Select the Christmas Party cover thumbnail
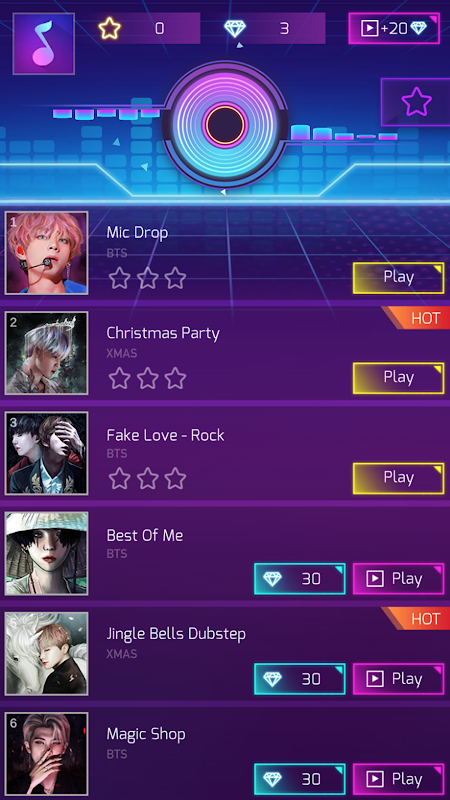The width and height of the screenshot is (450, 800). 46,353
